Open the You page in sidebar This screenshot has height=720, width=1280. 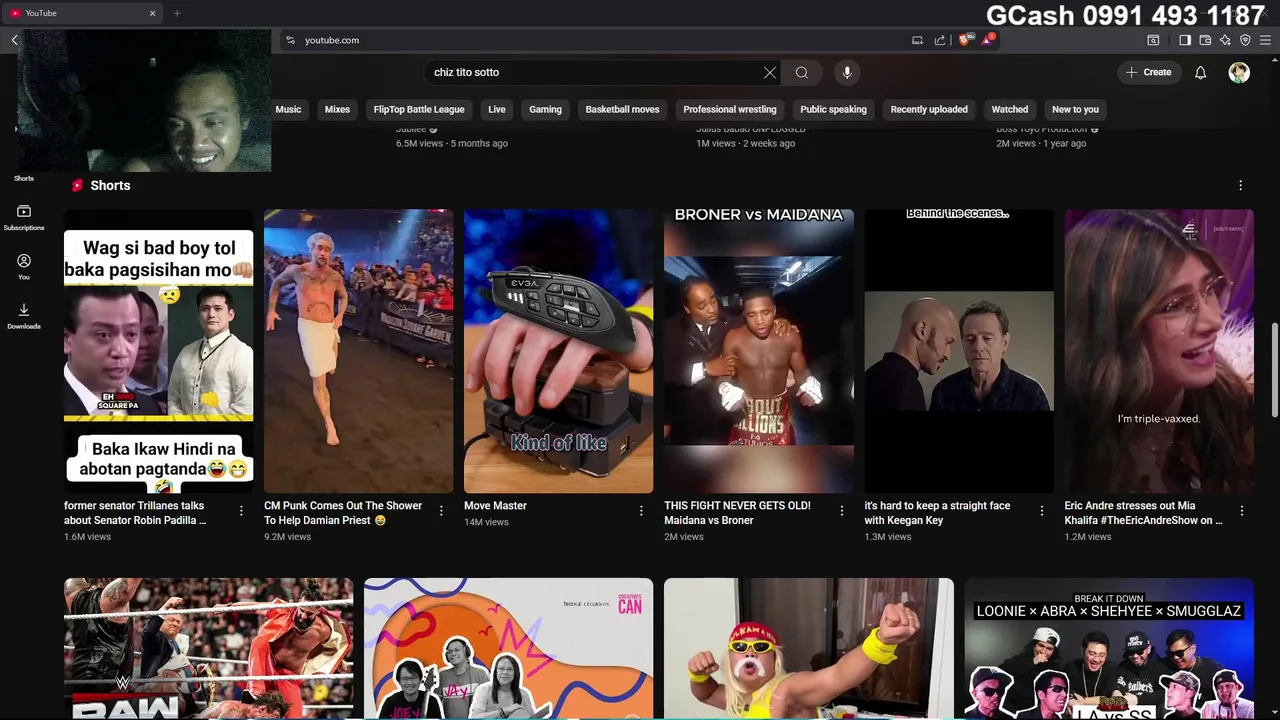pos(24,266)
